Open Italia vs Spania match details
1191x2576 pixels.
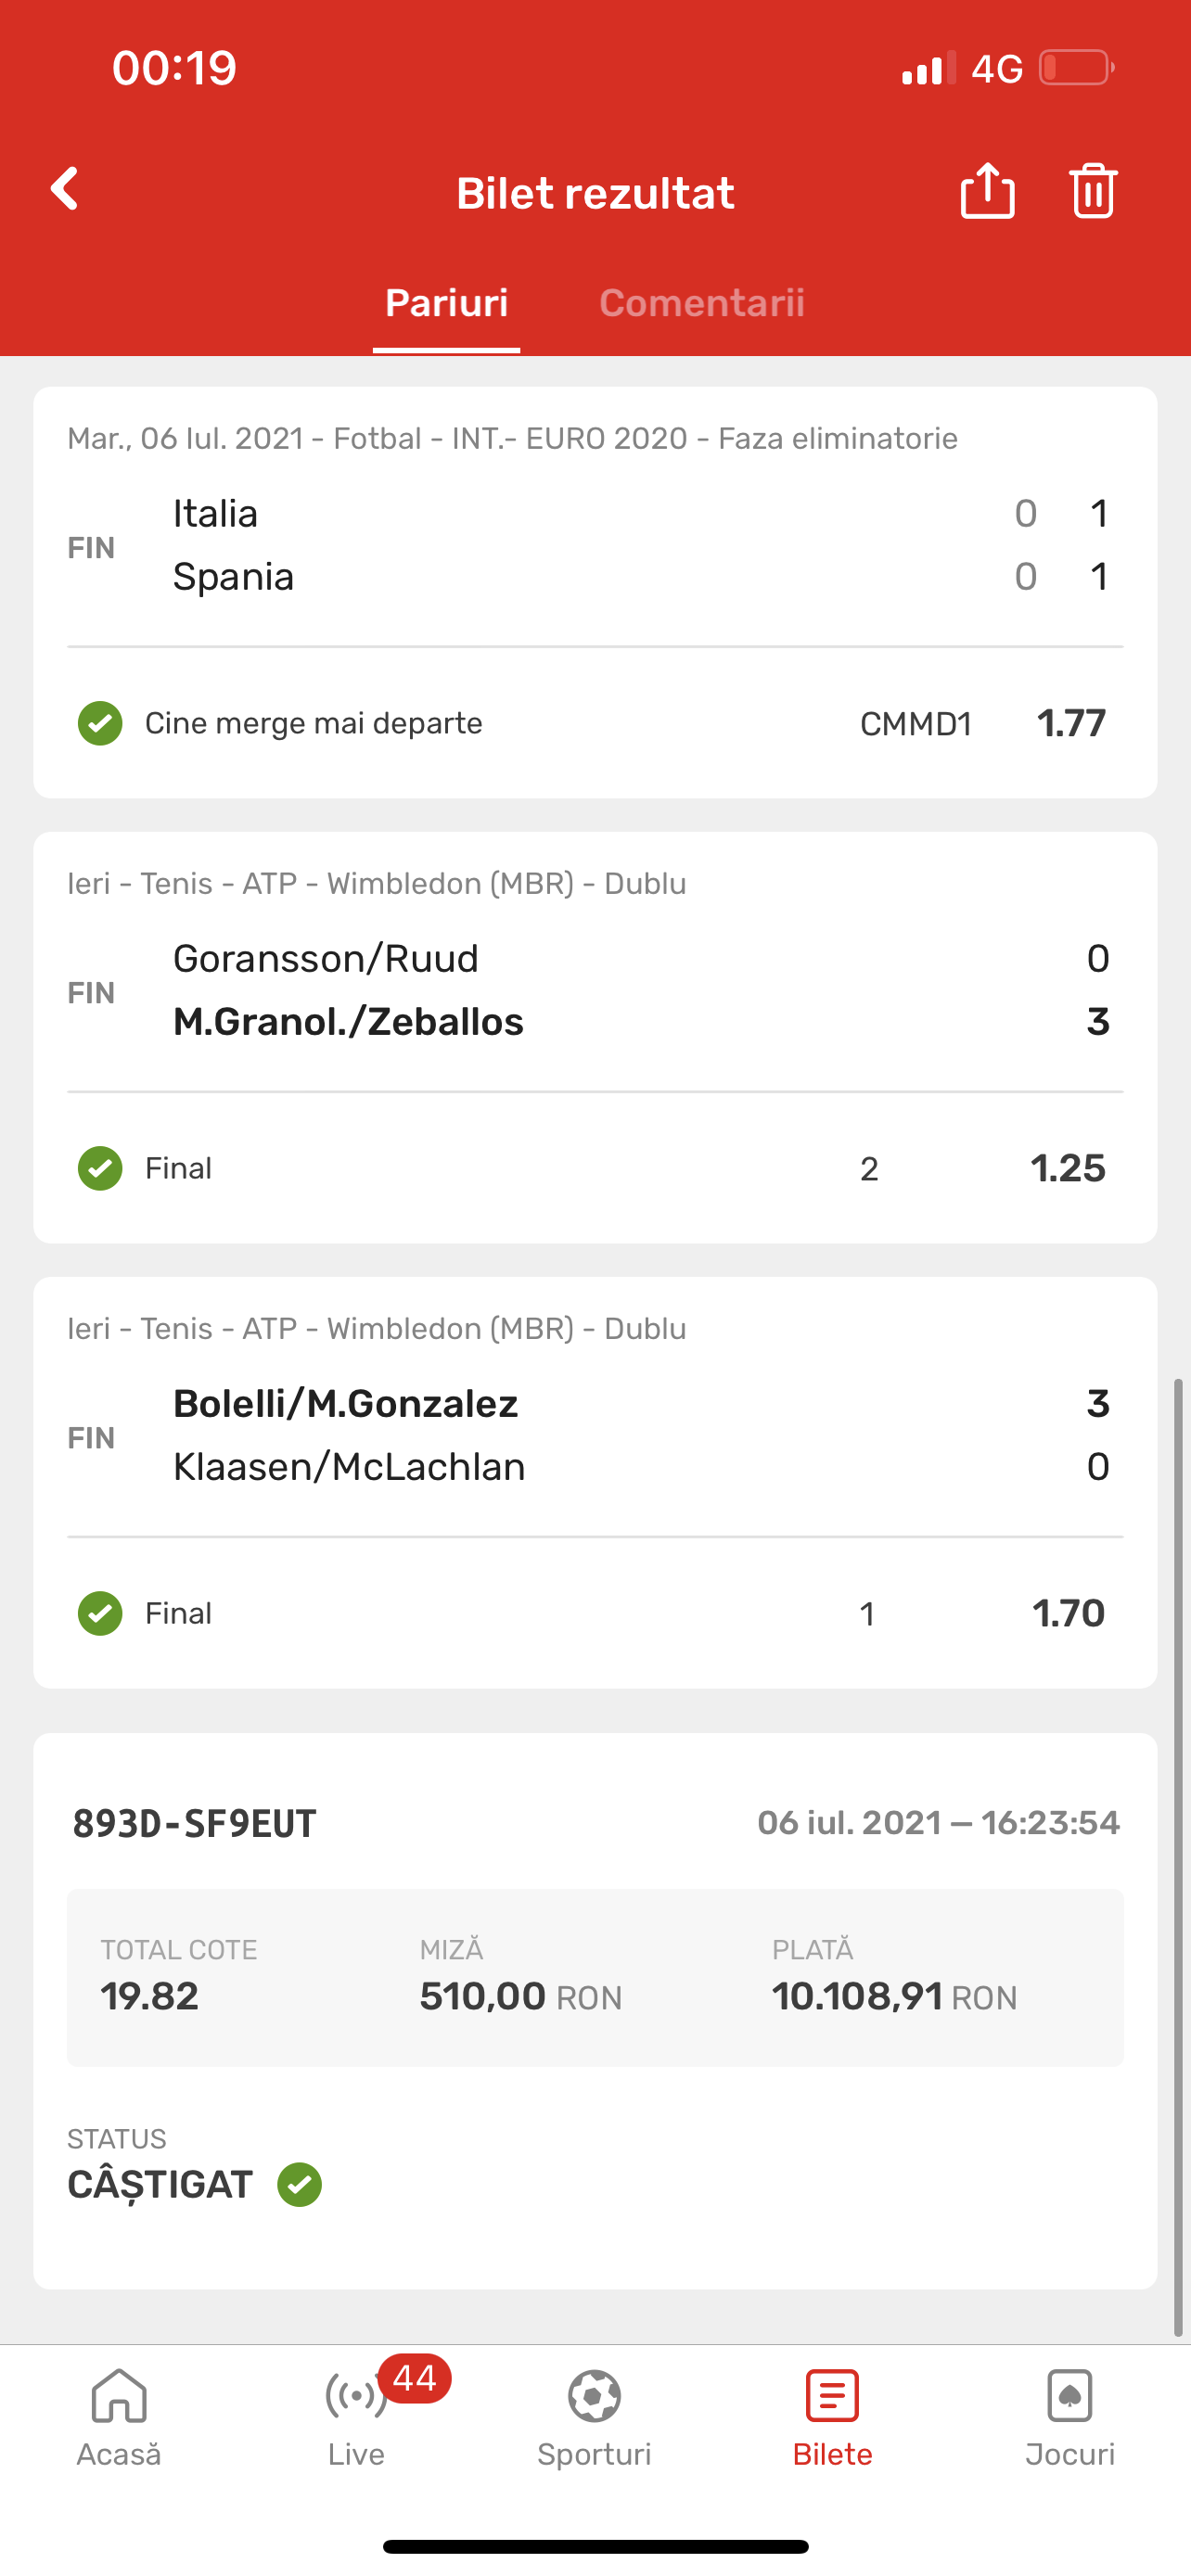(595, 545)
